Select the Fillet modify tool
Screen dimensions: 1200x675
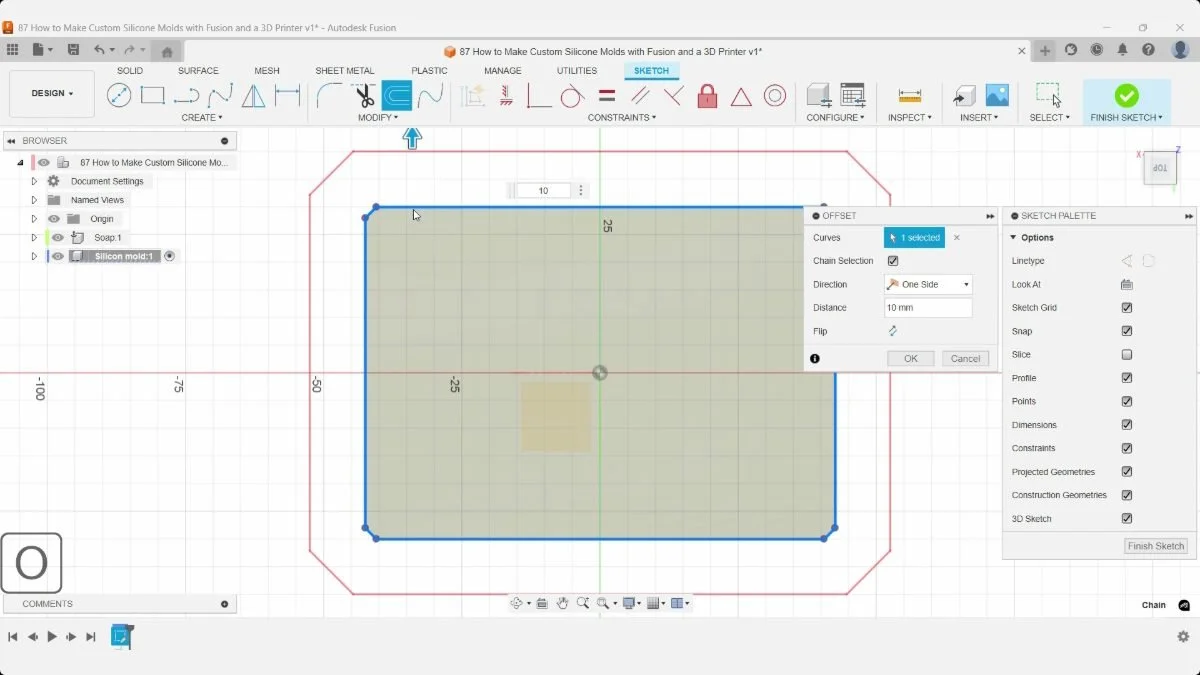329,96
